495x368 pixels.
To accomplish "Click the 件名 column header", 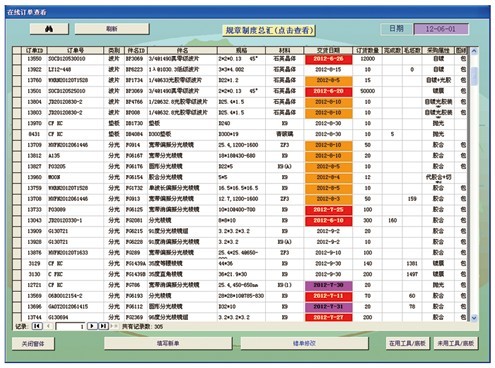I will click(182, 50).
